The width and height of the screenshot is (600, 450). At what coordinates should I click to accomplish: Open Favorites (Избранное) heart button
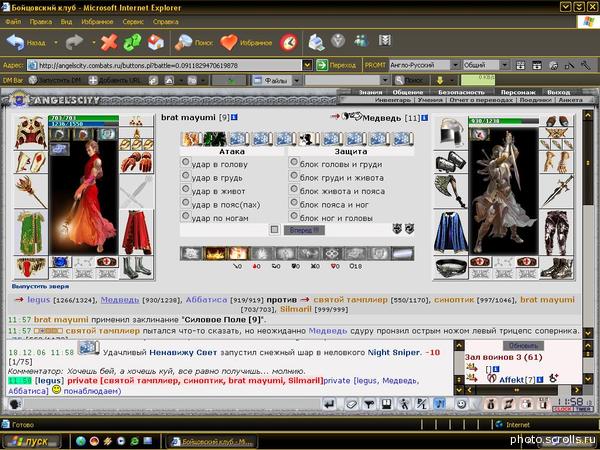[246, 42]
